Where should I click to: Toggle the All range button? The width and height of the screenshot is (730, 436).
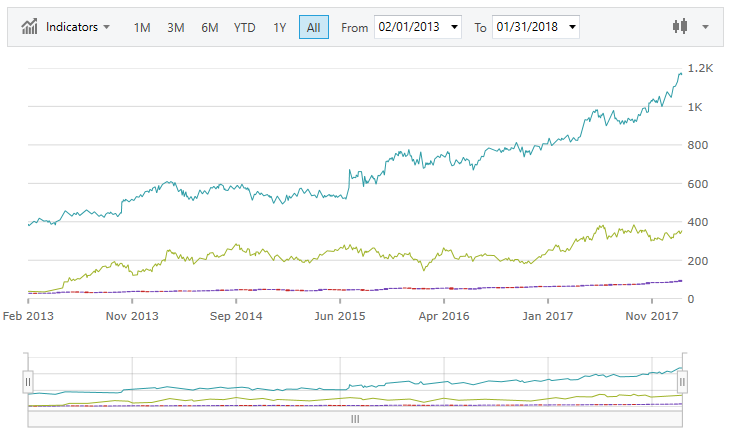pos(313,27)
